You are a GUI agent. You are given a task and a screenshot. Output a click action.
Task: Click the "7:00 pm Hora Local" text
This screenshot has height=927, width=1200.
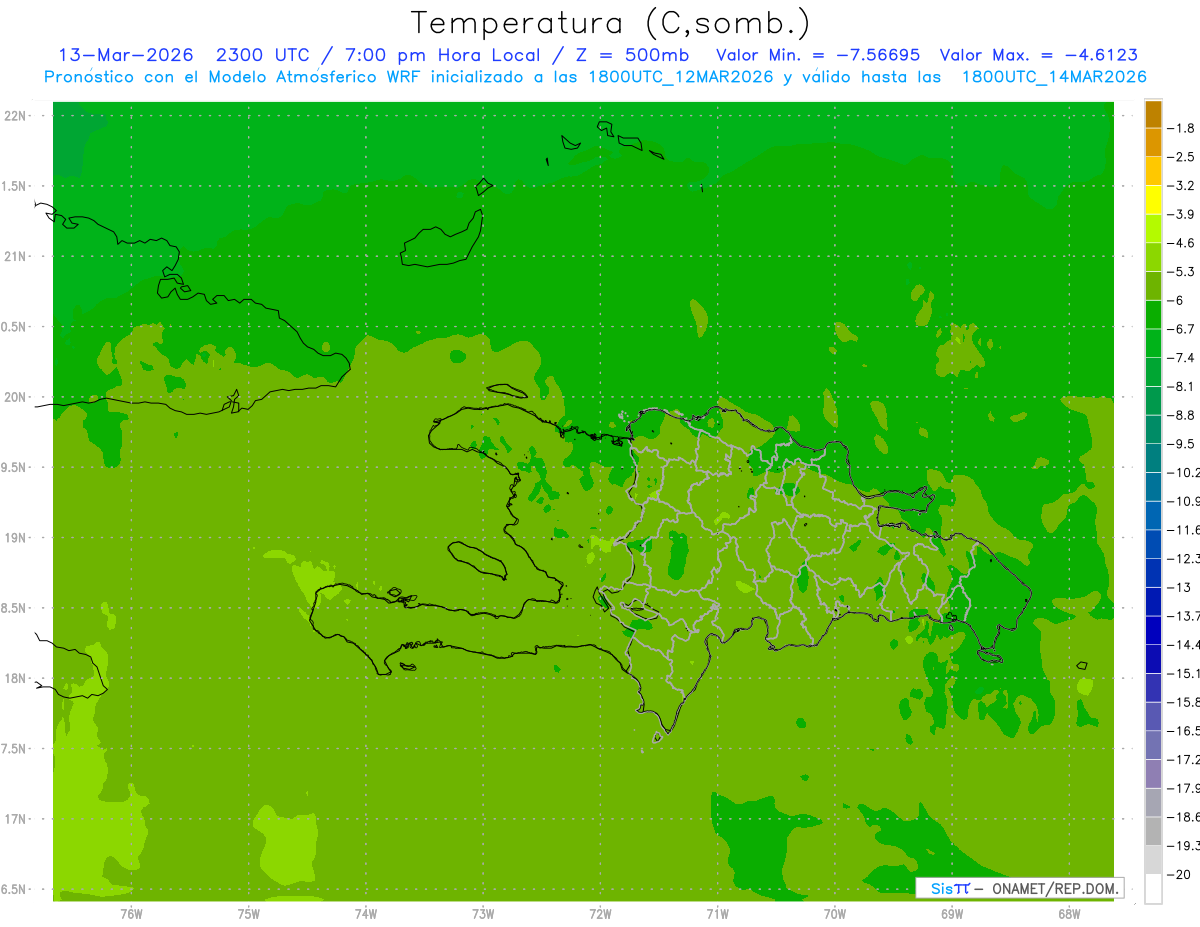click(444, 55)
